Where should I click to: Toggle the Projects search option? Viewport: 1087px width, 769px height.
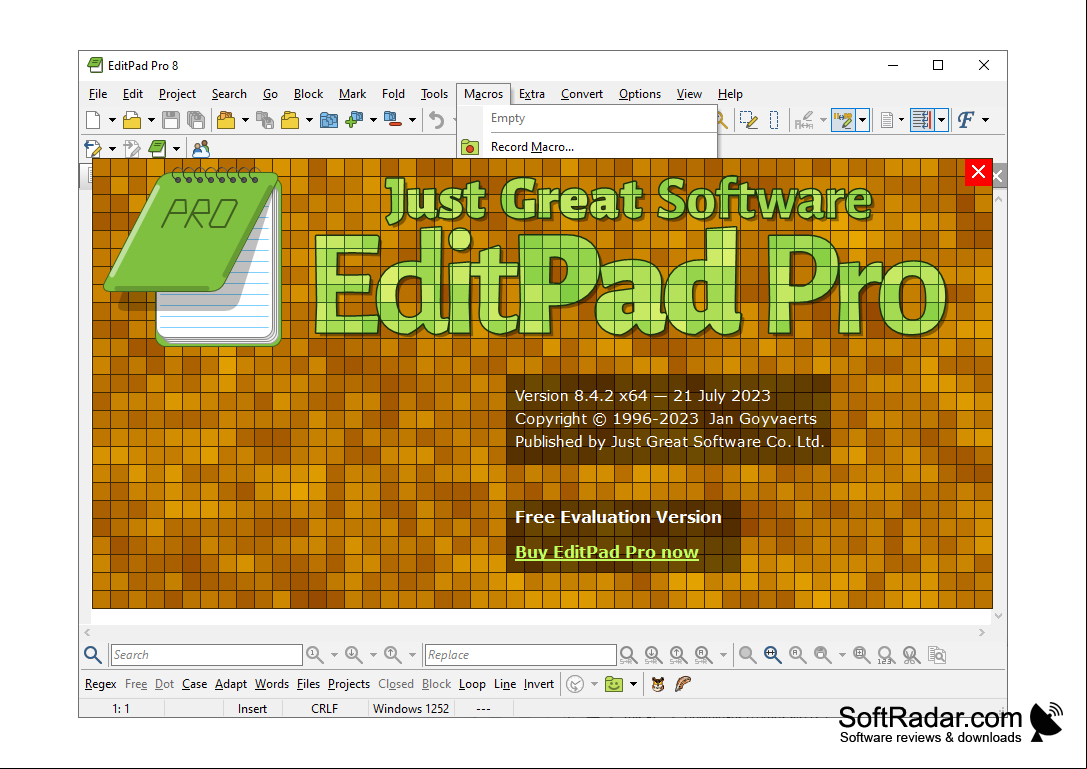[x=349, y=684]
